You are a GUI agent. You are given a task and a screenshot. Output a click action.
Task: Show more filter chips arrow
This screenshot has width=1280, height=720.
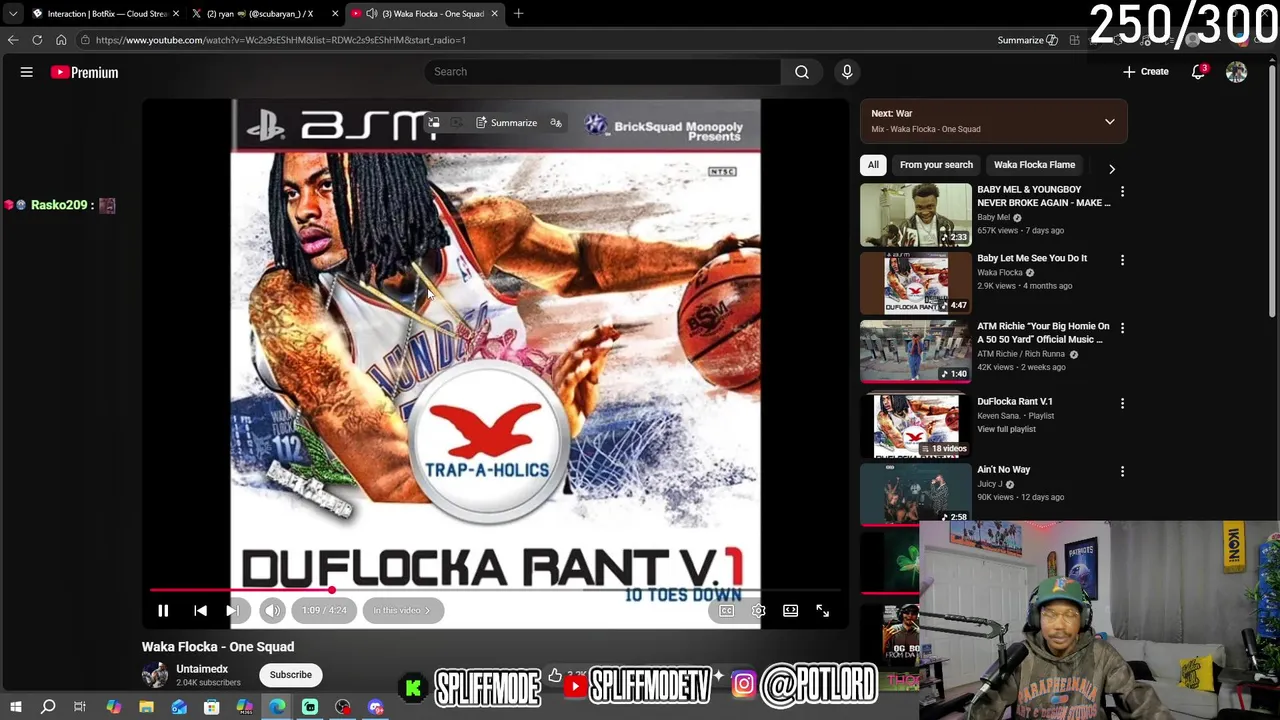tap(1112, 168)
